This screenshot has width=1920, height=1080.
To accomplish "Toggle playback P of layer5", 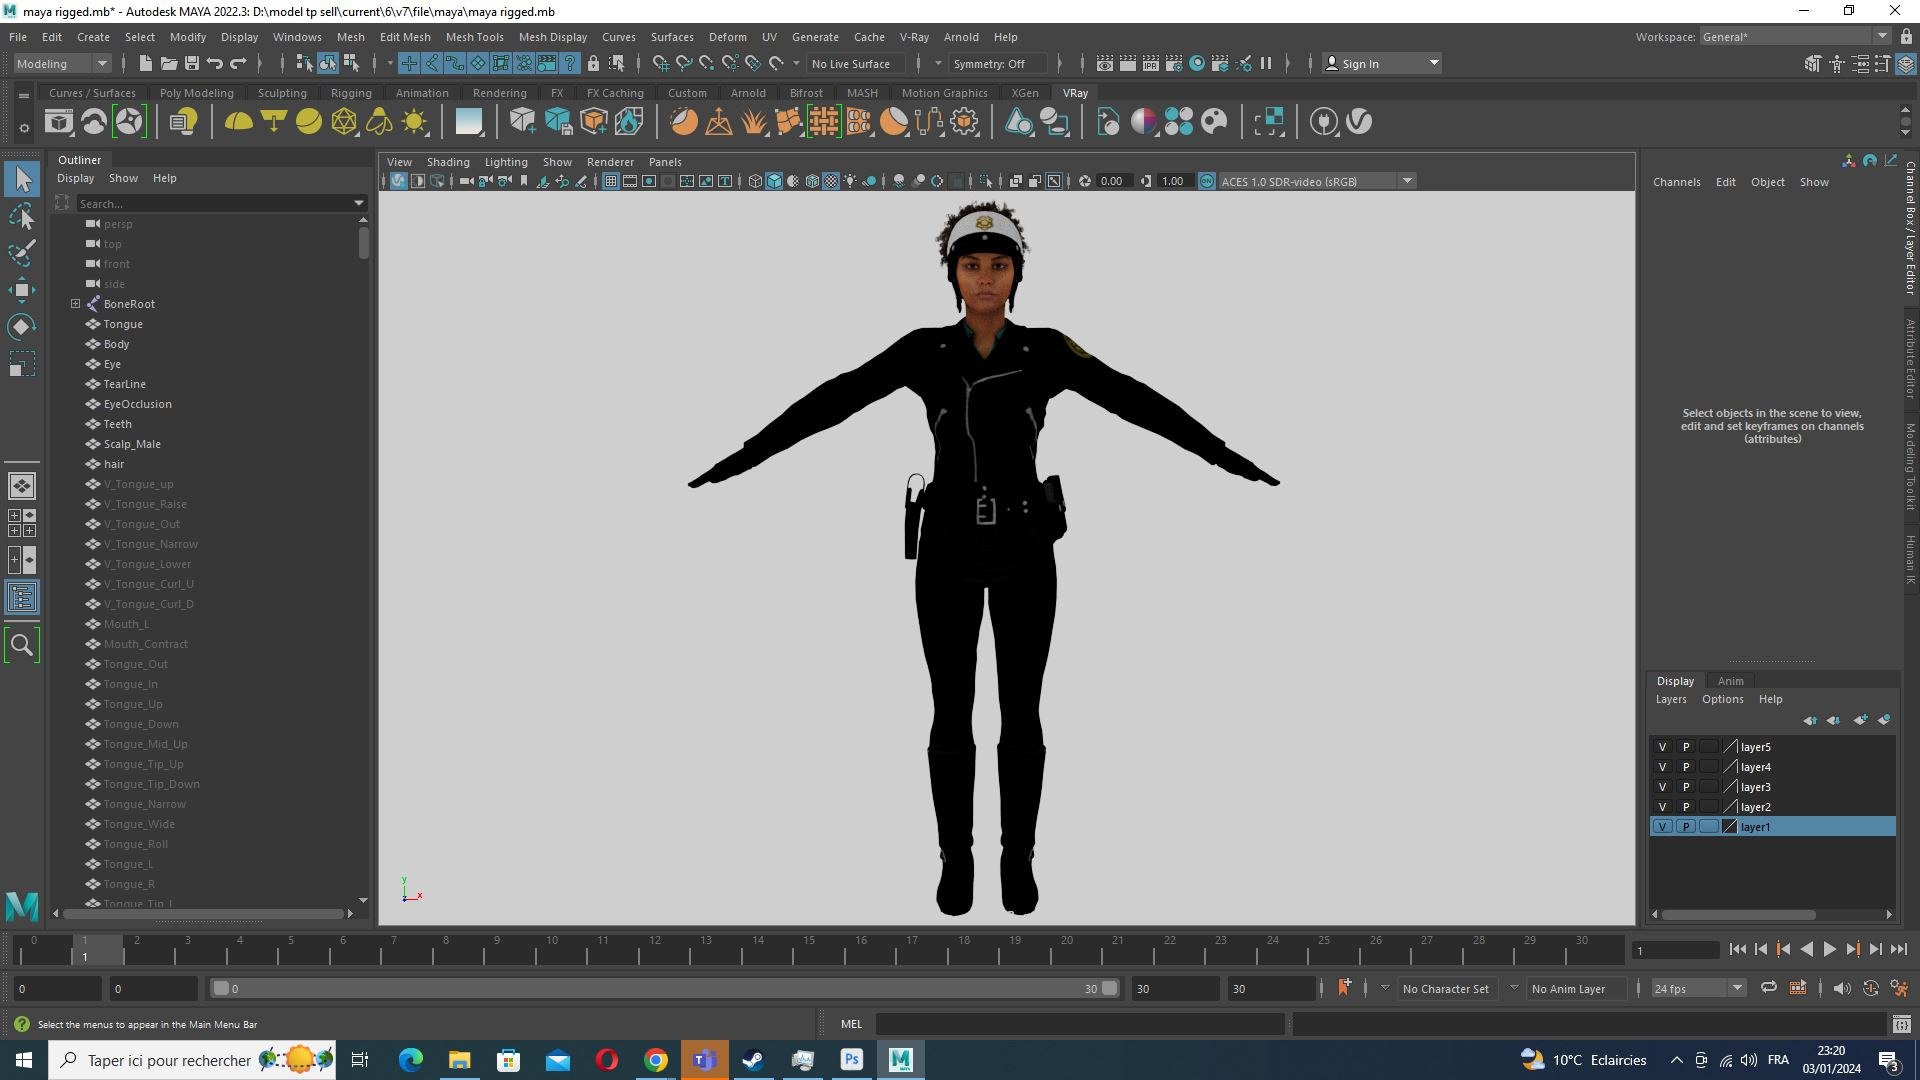I will (1686, 747).
